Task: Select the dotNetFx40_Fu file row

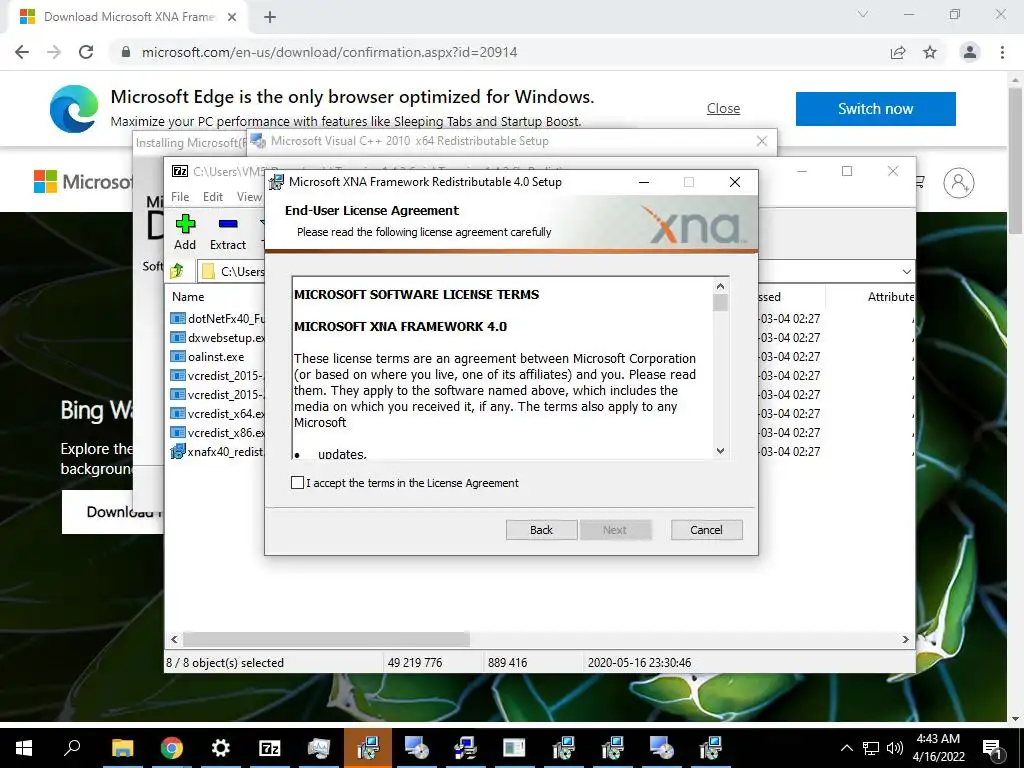Action: [217, 319]
